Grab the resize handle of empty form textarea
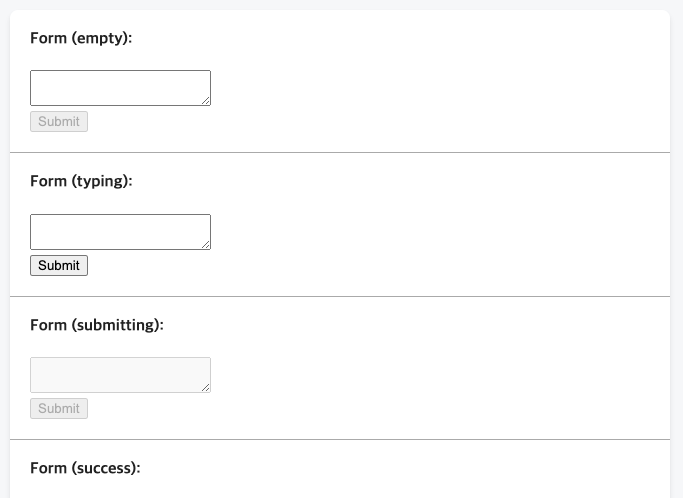The width and height of the screenshot is (683, 498). [x=206, y=101]
